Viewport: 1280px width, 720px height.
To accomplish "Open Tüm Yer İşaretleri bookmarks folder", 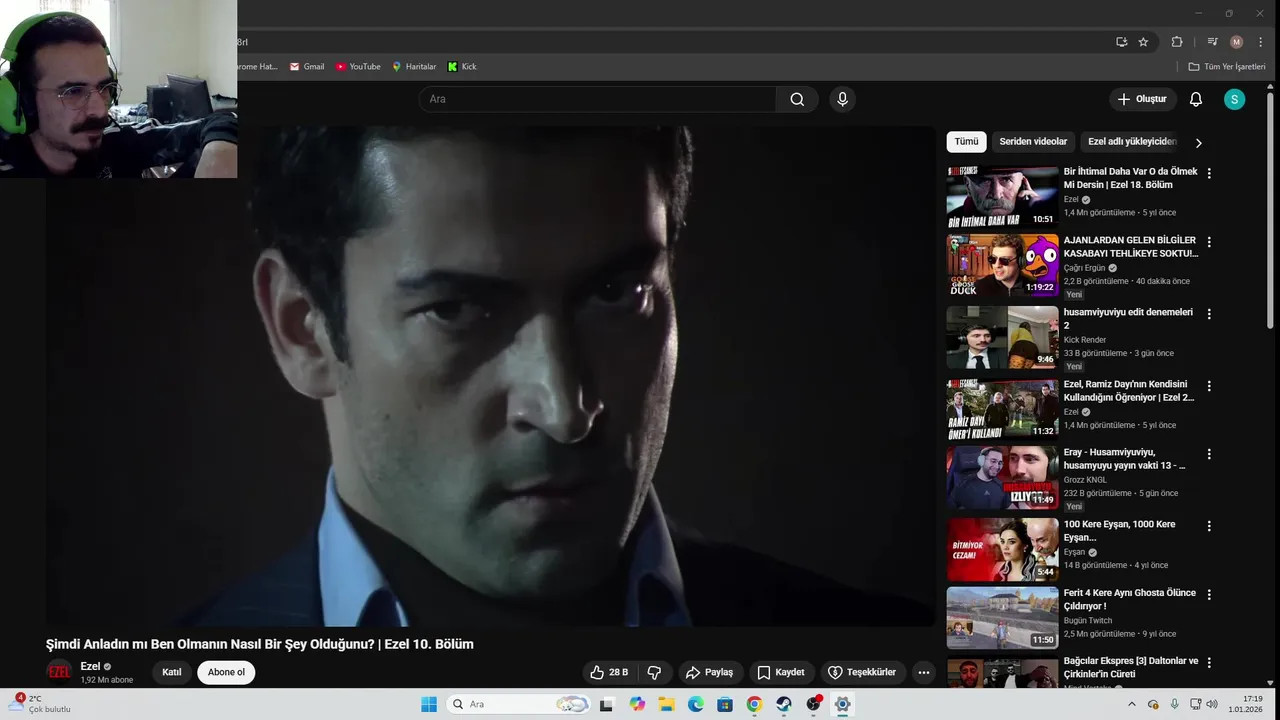I will (1226, 67).
